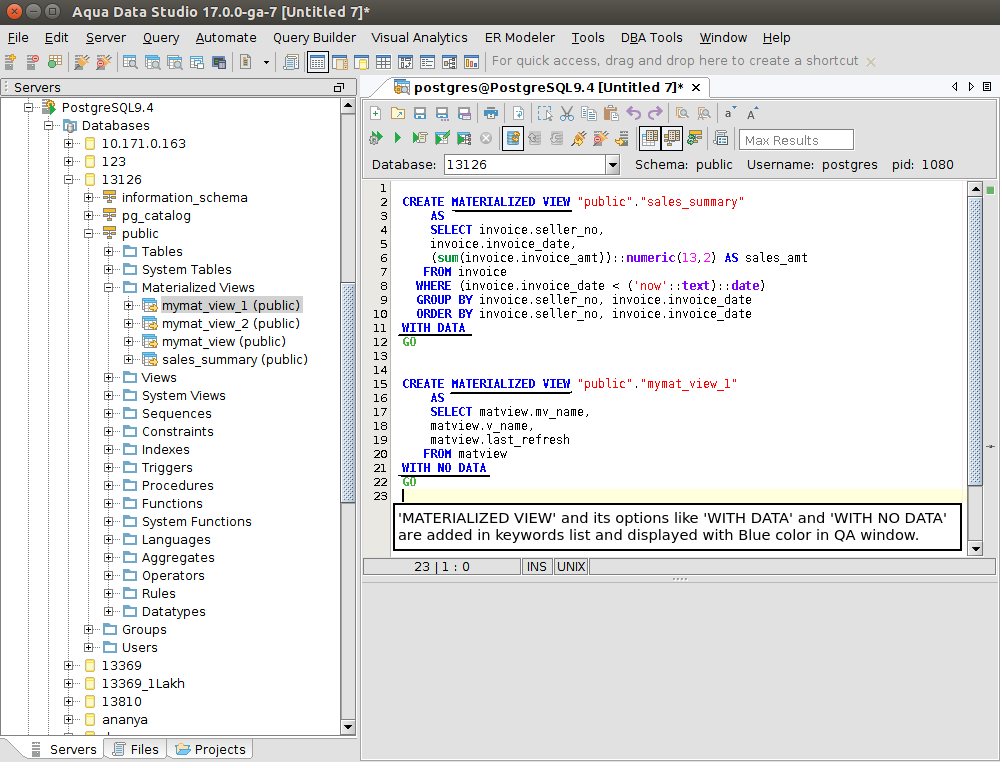Viewport: 1002px width, 768px height.
Task: Toggle the grid results view button
Action: click(649, 138)
